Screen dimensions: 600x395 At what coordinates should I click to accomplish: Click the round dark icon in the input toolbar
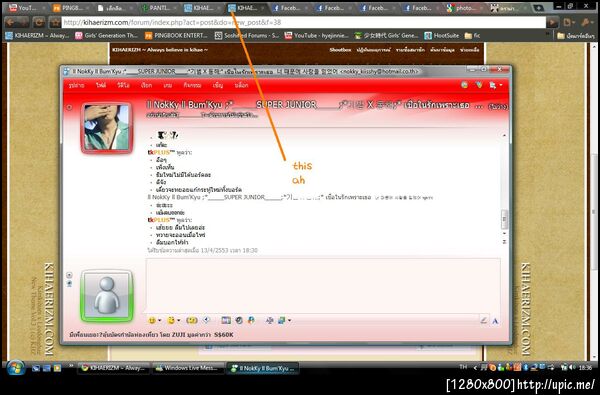pyautogui.click(x=239, y=320)
